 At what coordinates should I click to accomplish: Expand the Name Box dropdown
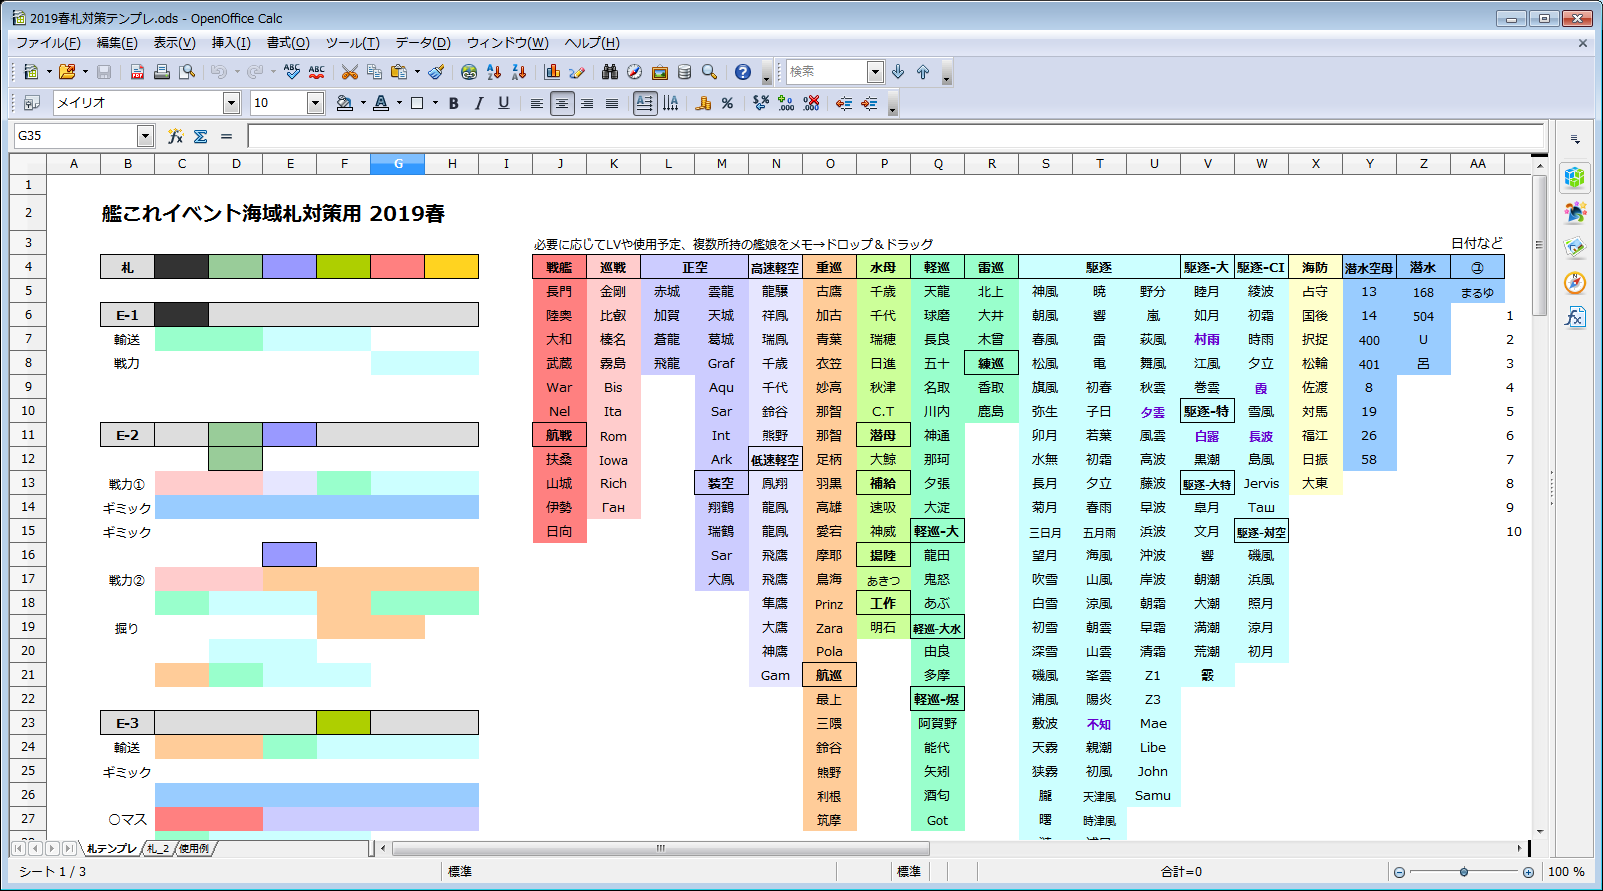click(145, 136)
